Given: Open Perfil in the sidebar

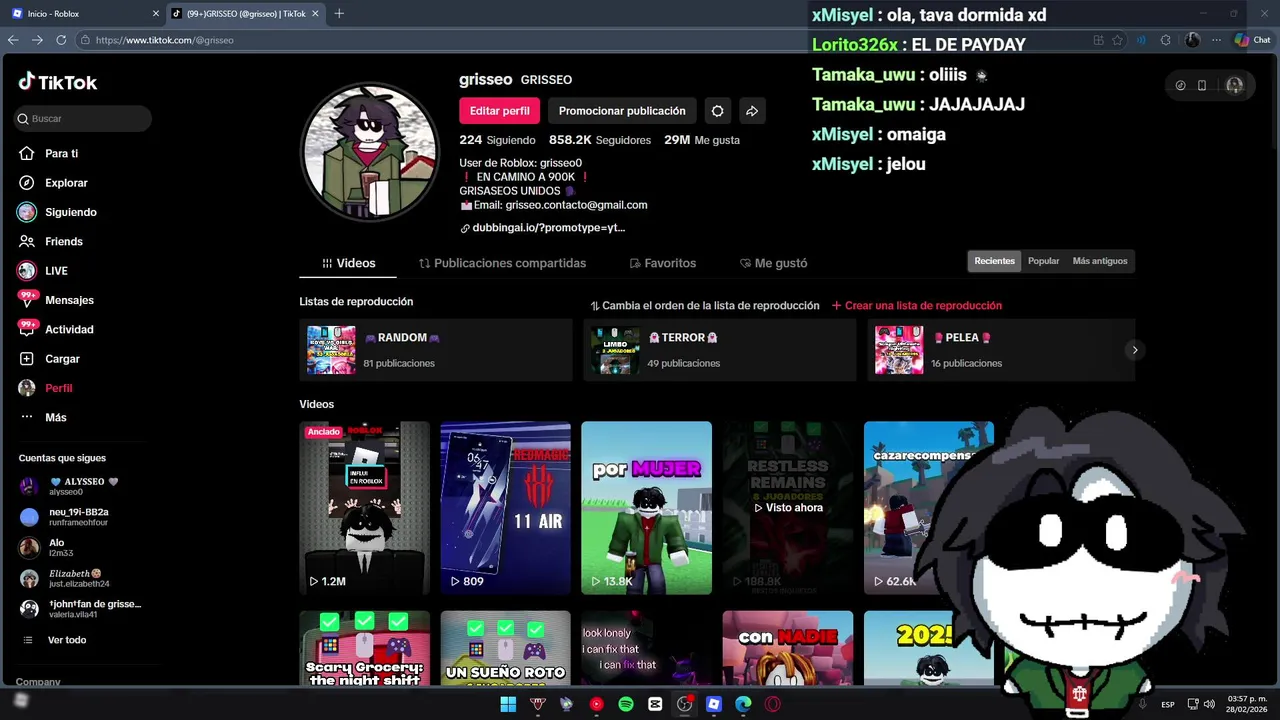Looking at the screenshot, I should coord(46,388).
